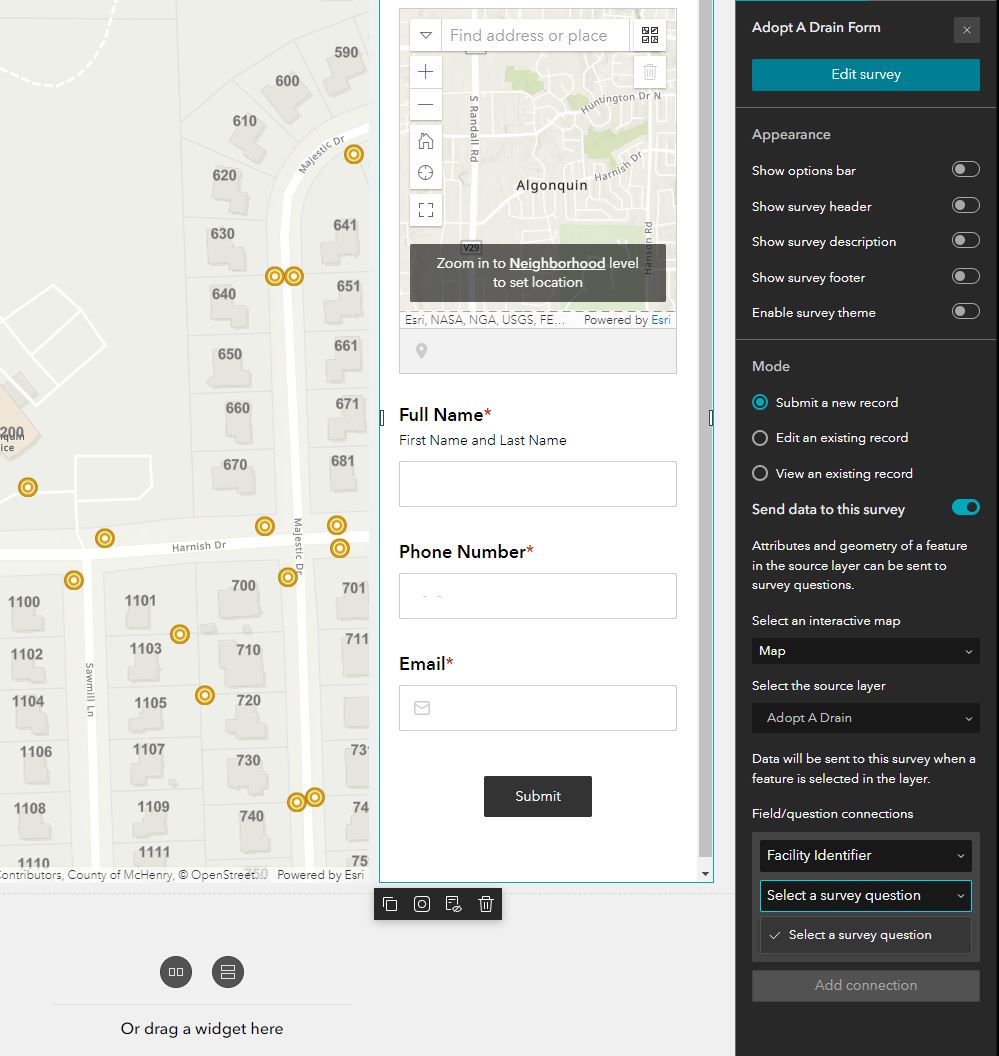Expand the search options arrow beside the address bar

pos(425,34)
